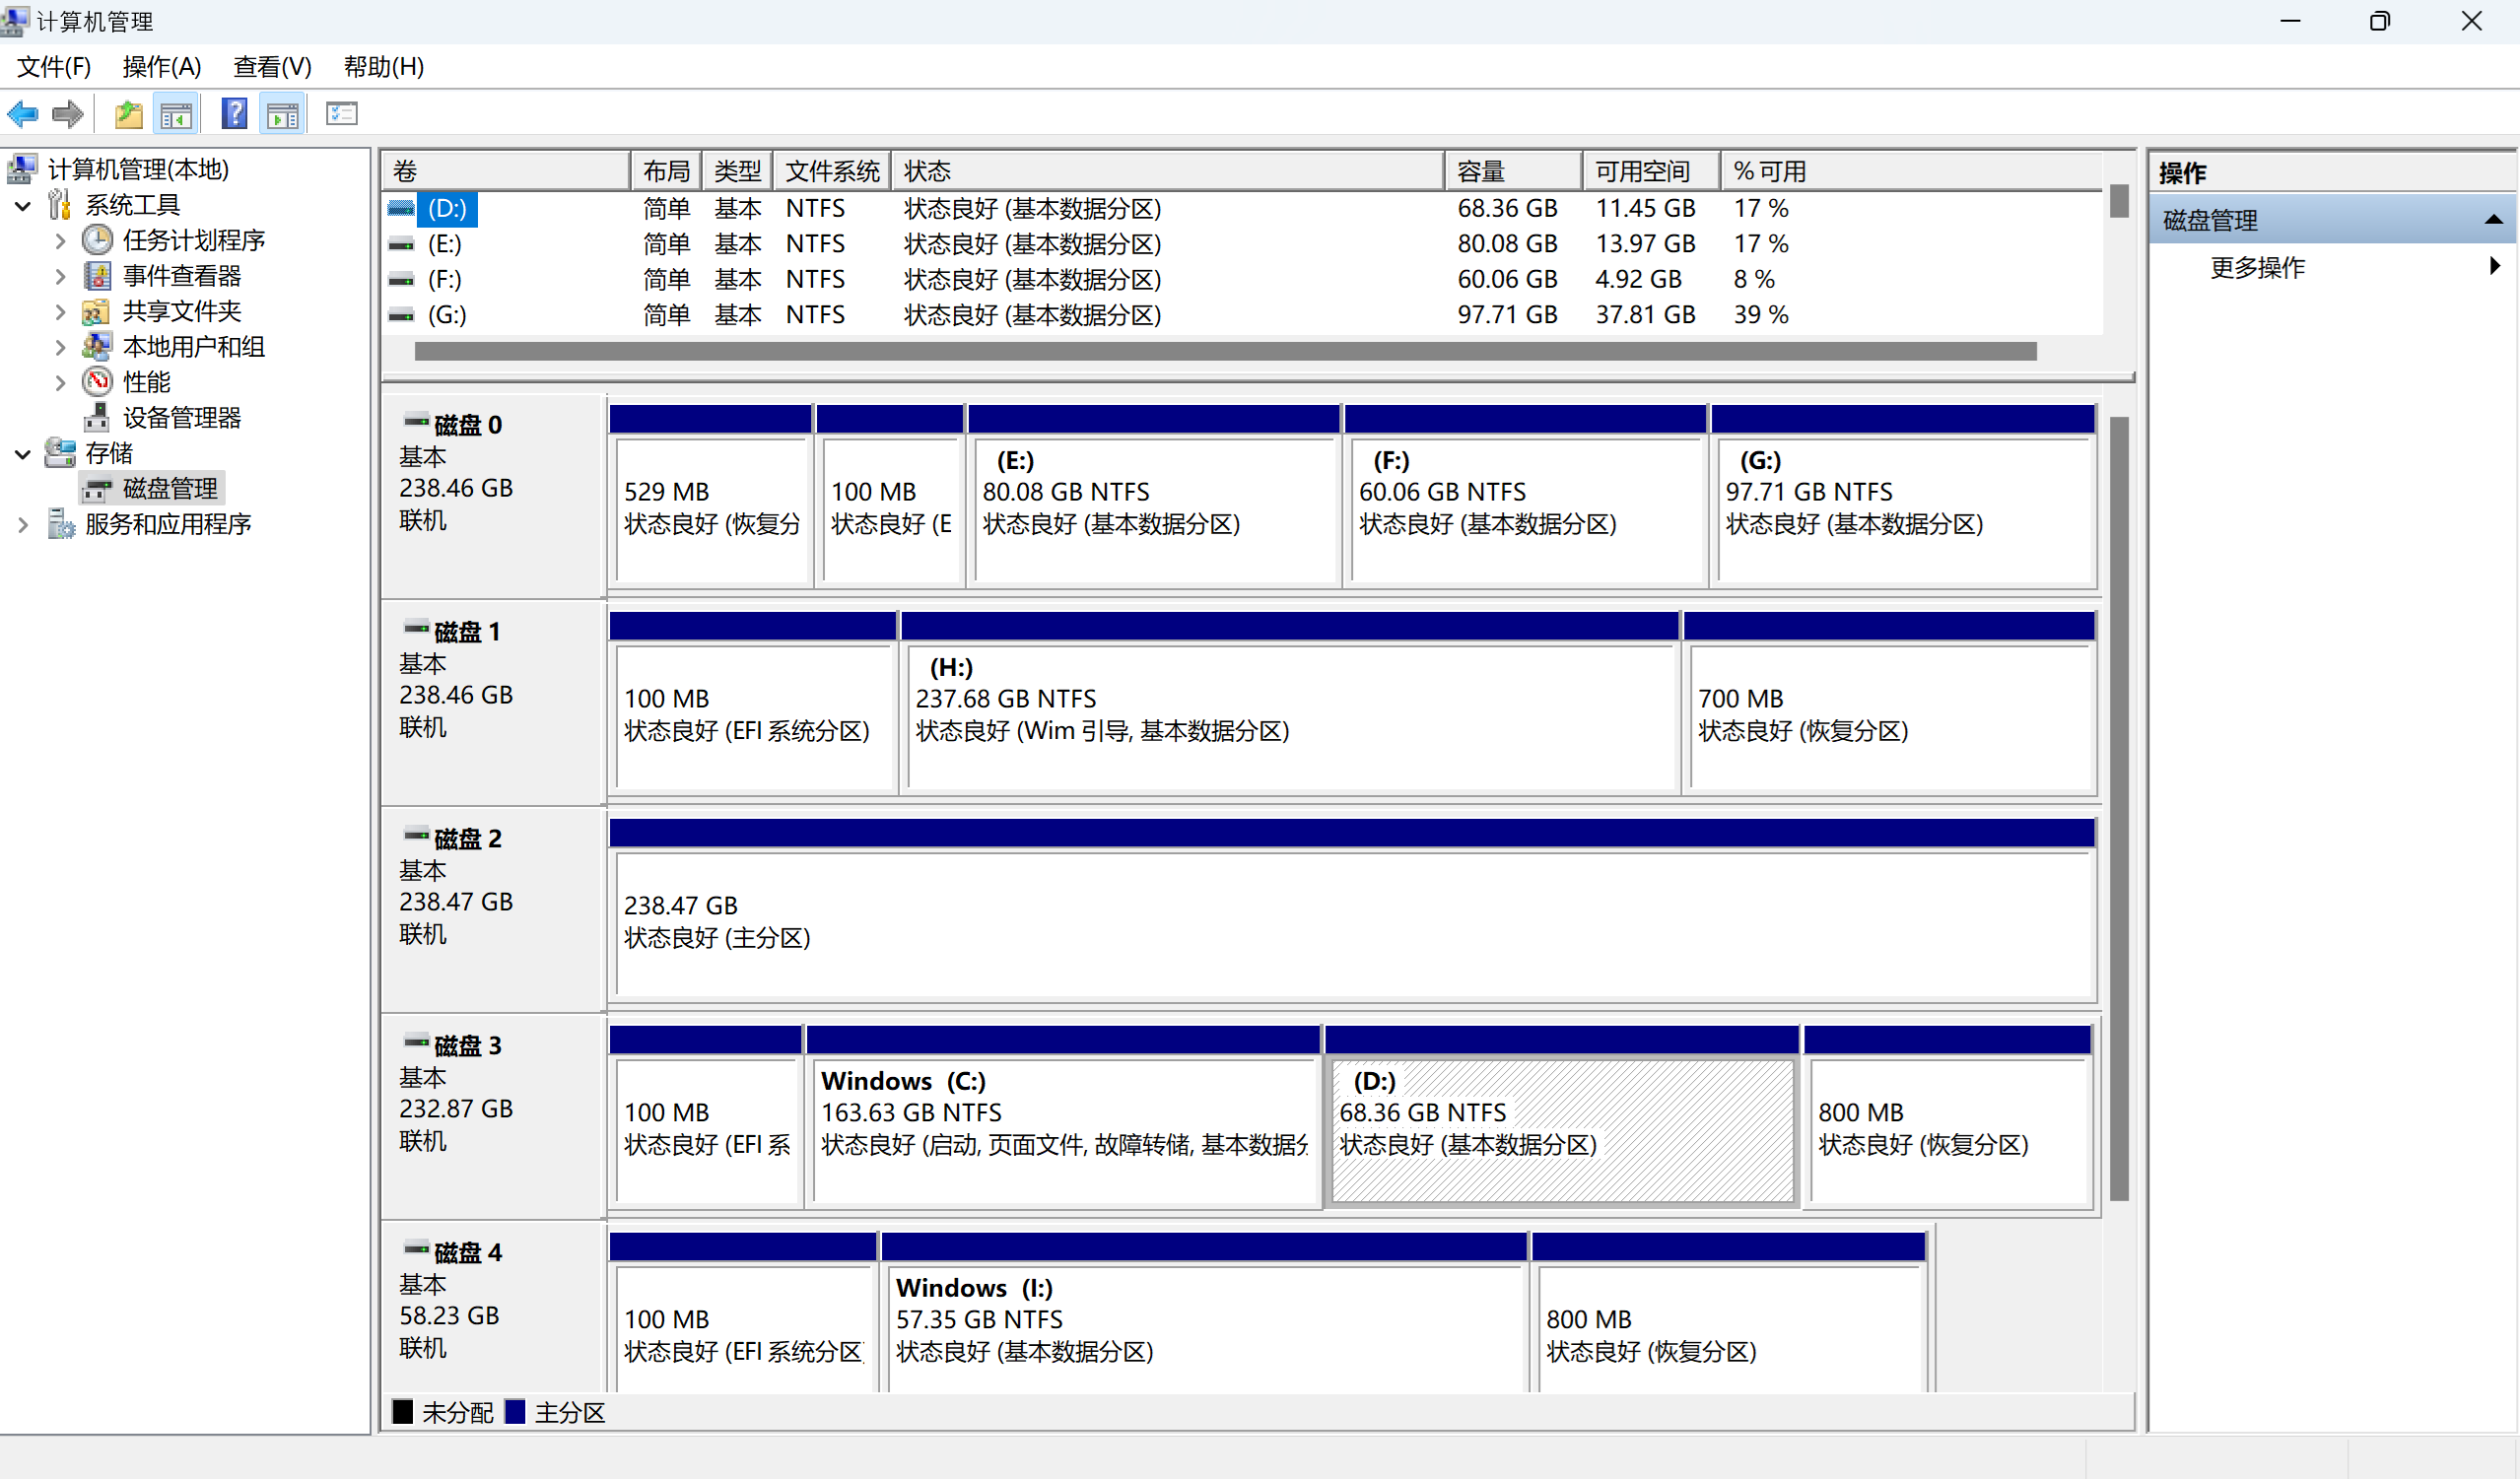Open the 操作(A) menu
Viewport: 2520px width, 1479px height.
click(161, 67)
